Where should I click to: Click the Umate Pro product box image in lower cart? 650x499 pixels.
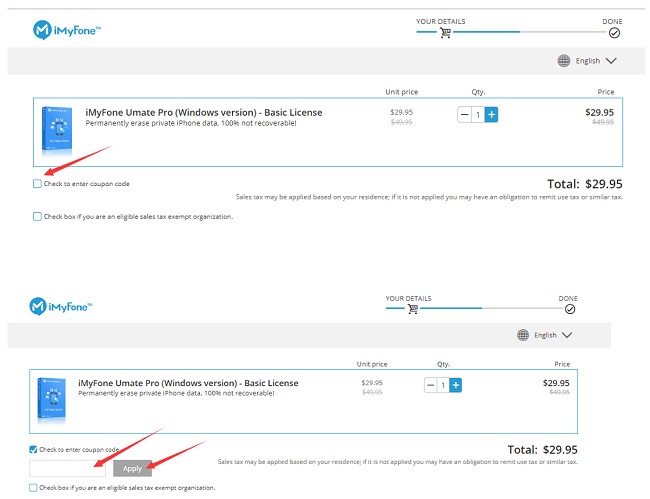pos(51,400)
